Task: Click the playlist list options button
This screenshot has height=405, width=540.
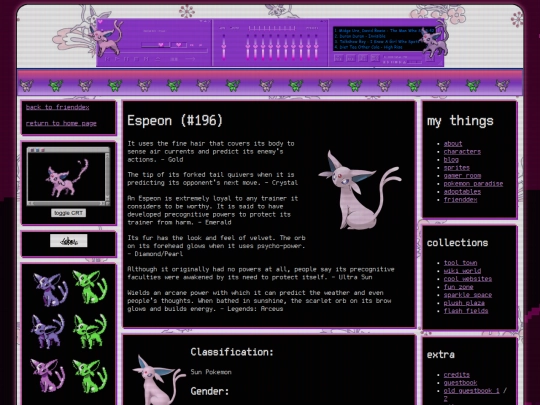Action: click(429, 59)
